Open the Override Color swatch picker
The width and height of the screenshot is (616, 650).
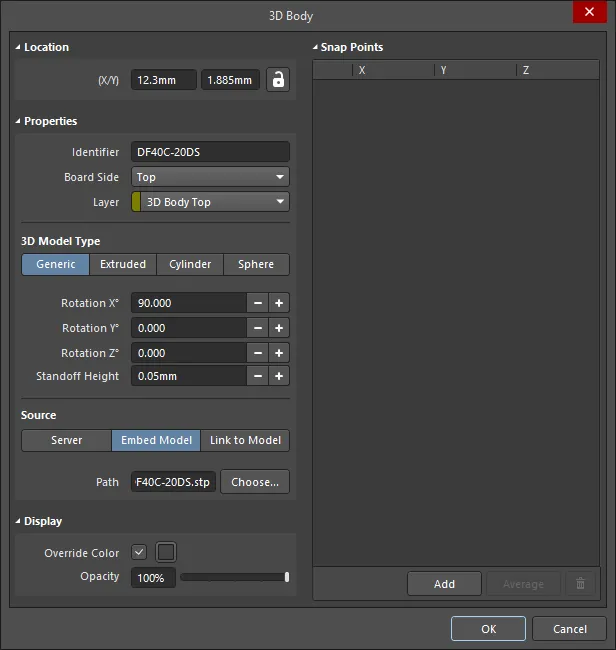(166, 552)
